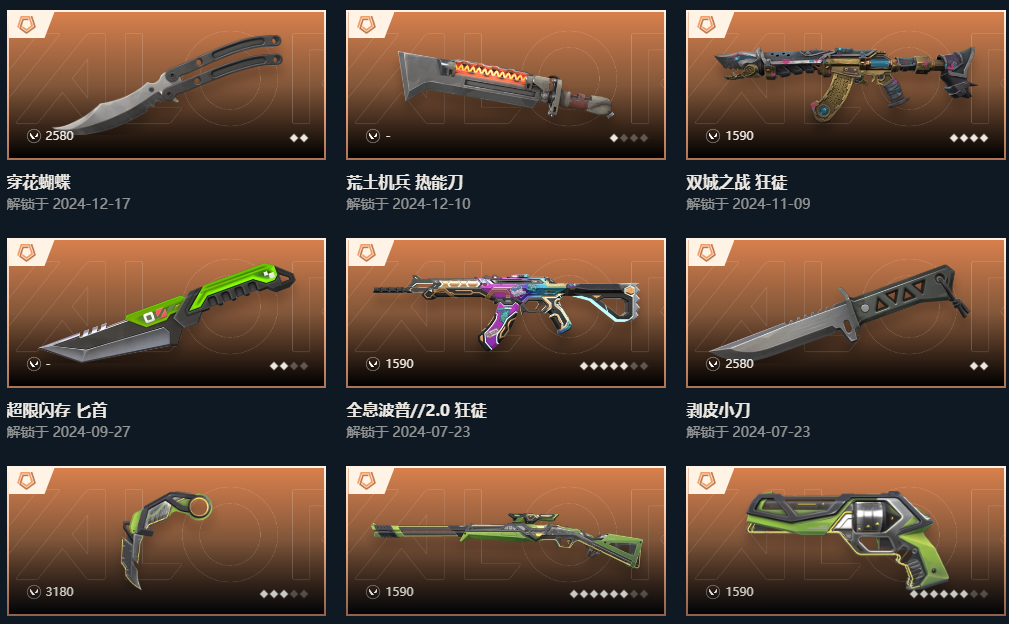Screen dimensions: 1009x624
Task: Open the 荒土机兵 热能刀 skin image
Action: [x=506, y=85]
